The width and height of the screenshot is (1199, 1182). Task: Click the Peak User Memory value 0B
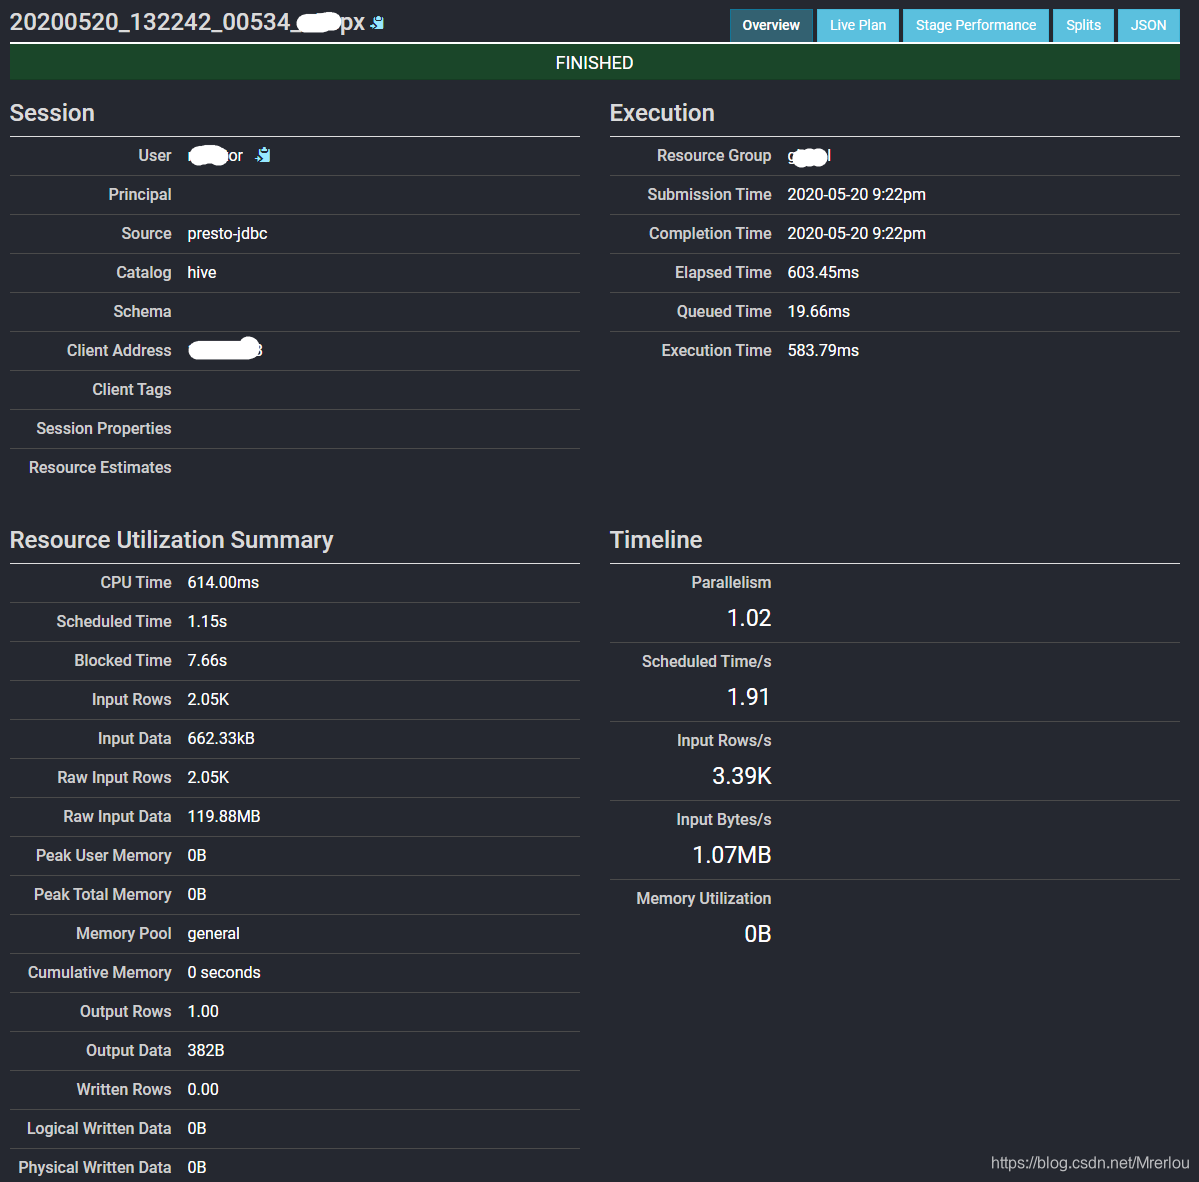[x=197, y=856]
